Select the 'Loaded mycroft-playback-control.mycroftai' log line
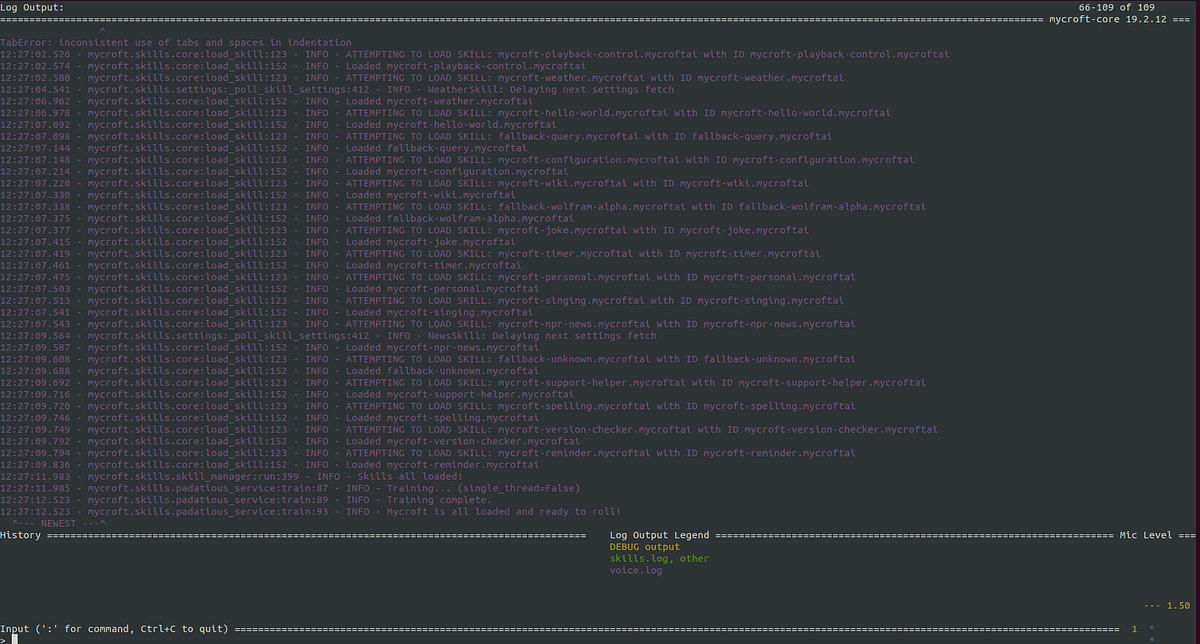The image size is (1200, 644). coord(292,66)
